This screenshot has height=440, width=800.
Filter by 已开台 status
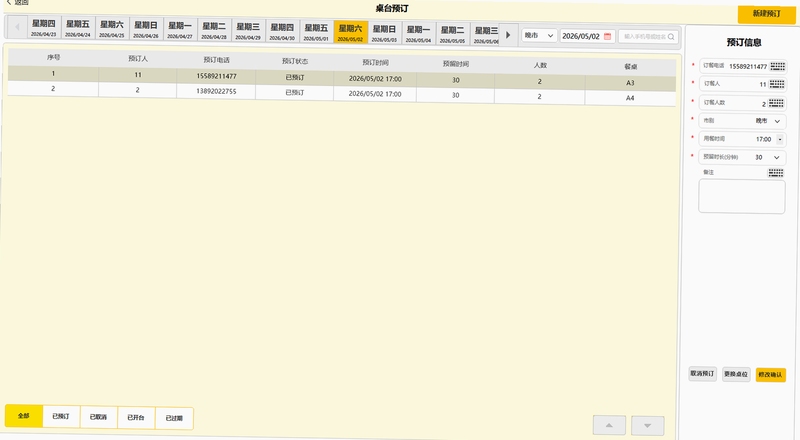click(136, 418)
